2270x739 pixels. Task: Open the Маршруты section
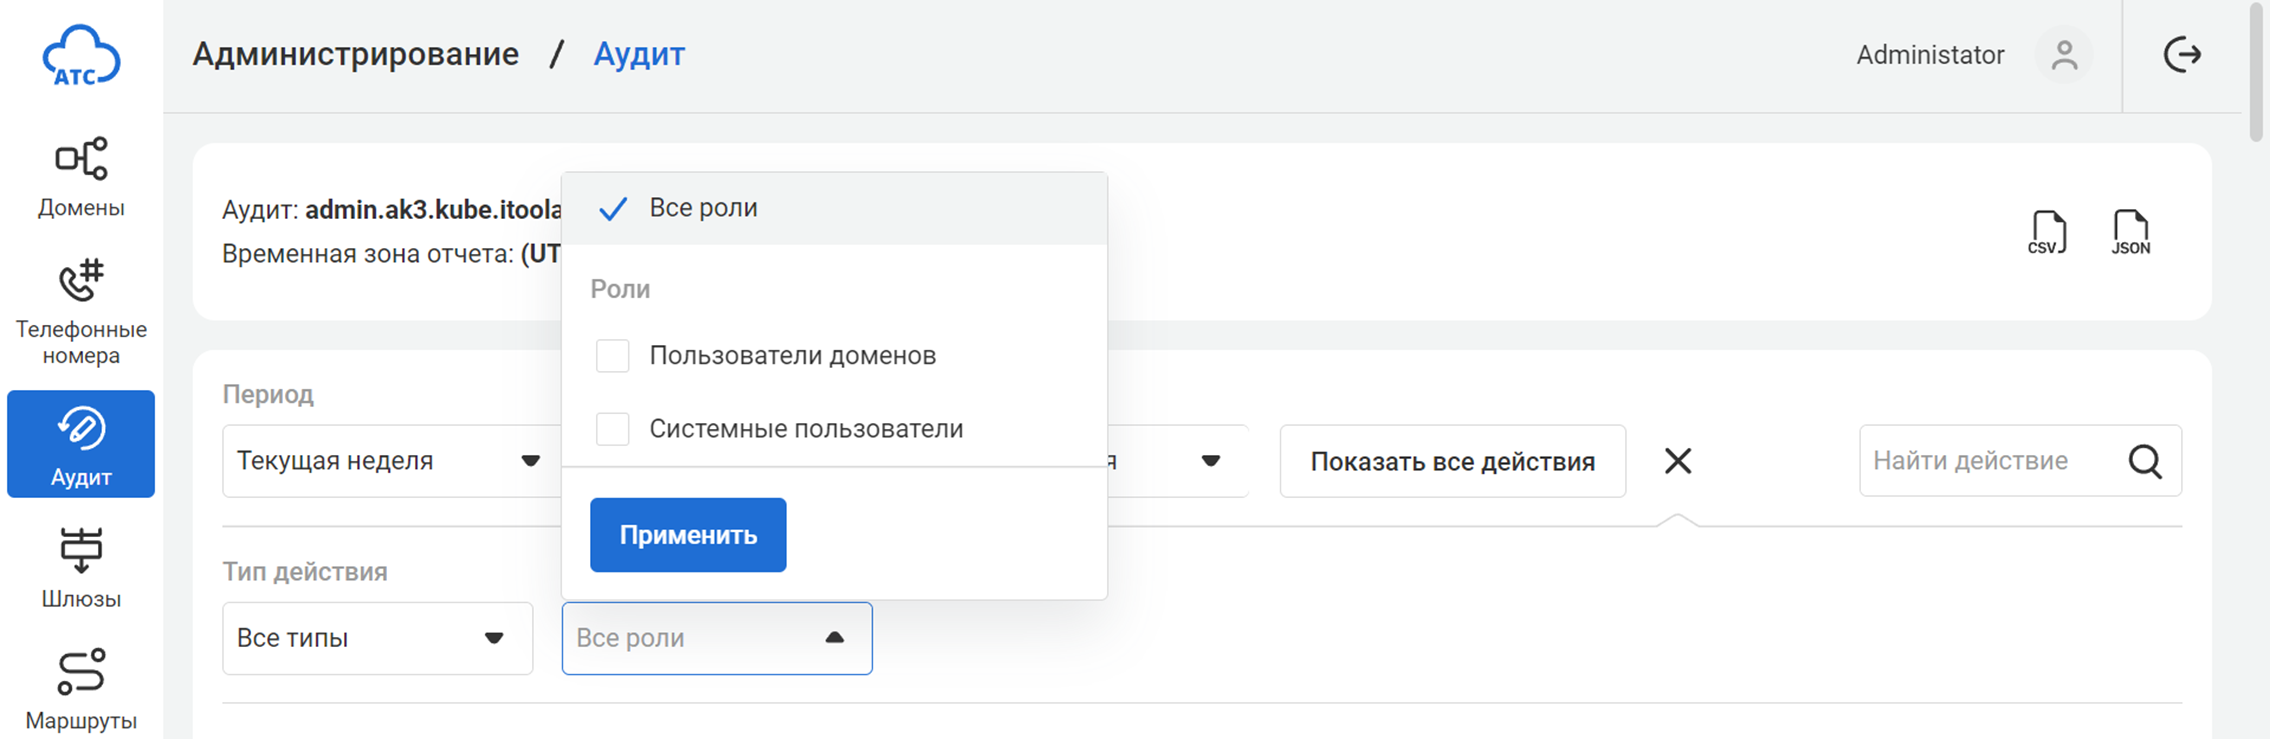[81, 689]
